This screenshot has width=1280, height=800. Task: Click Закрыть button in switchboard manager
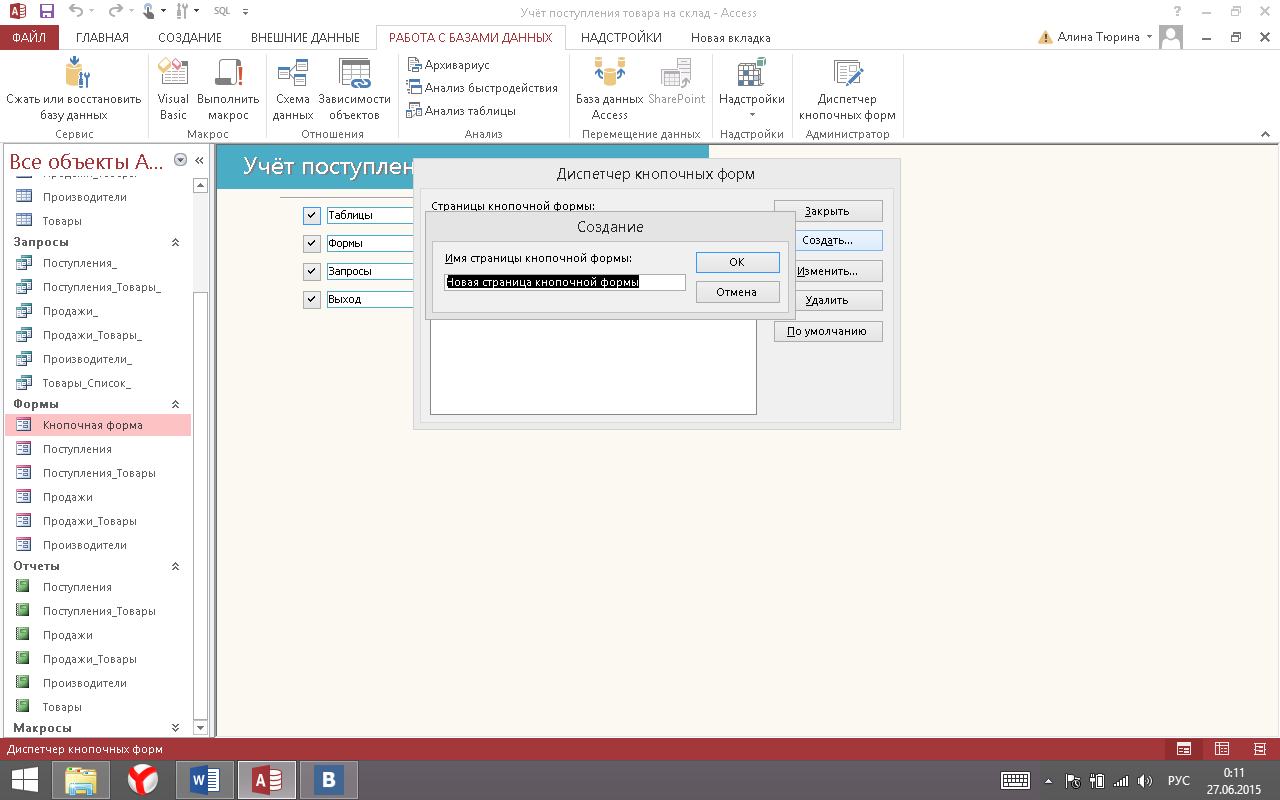[x=828, y=211]
